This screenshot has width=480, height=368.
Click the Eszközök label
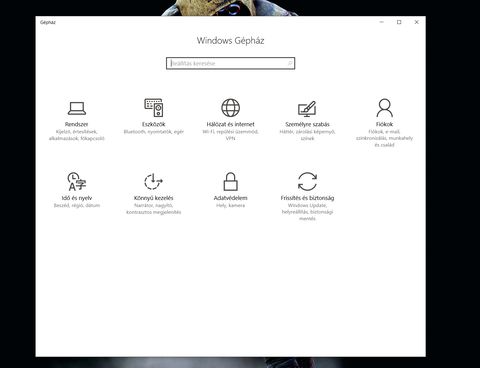[154, 124]
